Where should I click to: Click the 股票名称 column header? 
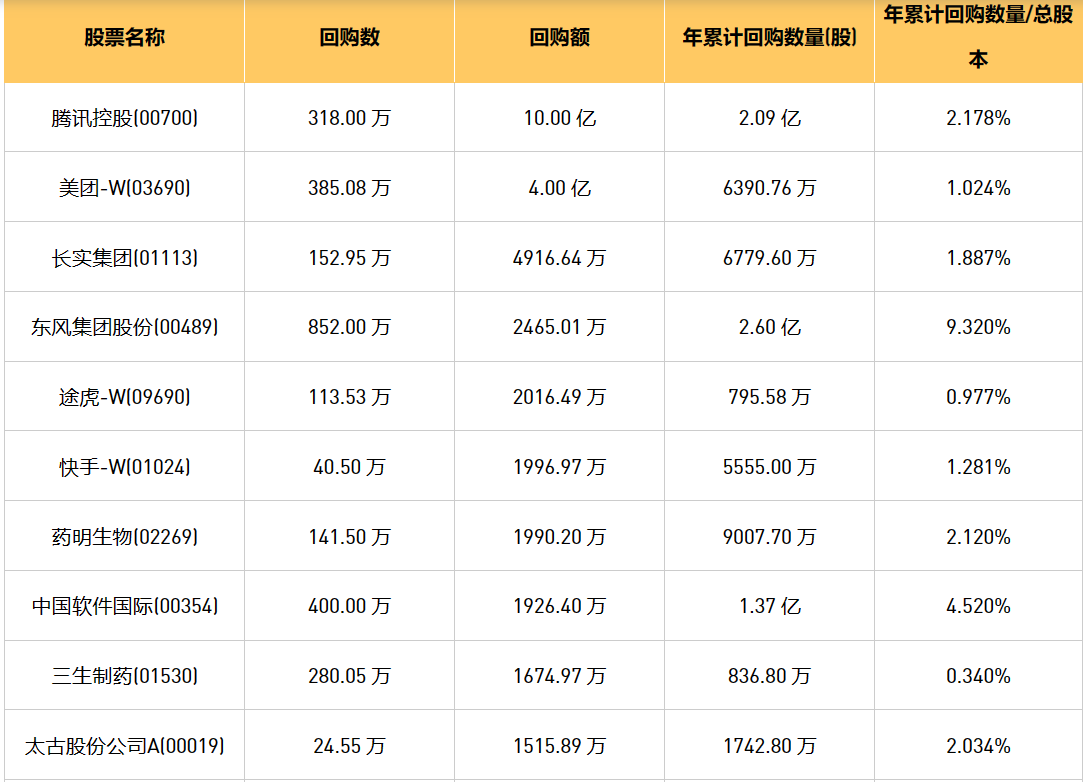point(124,38)
